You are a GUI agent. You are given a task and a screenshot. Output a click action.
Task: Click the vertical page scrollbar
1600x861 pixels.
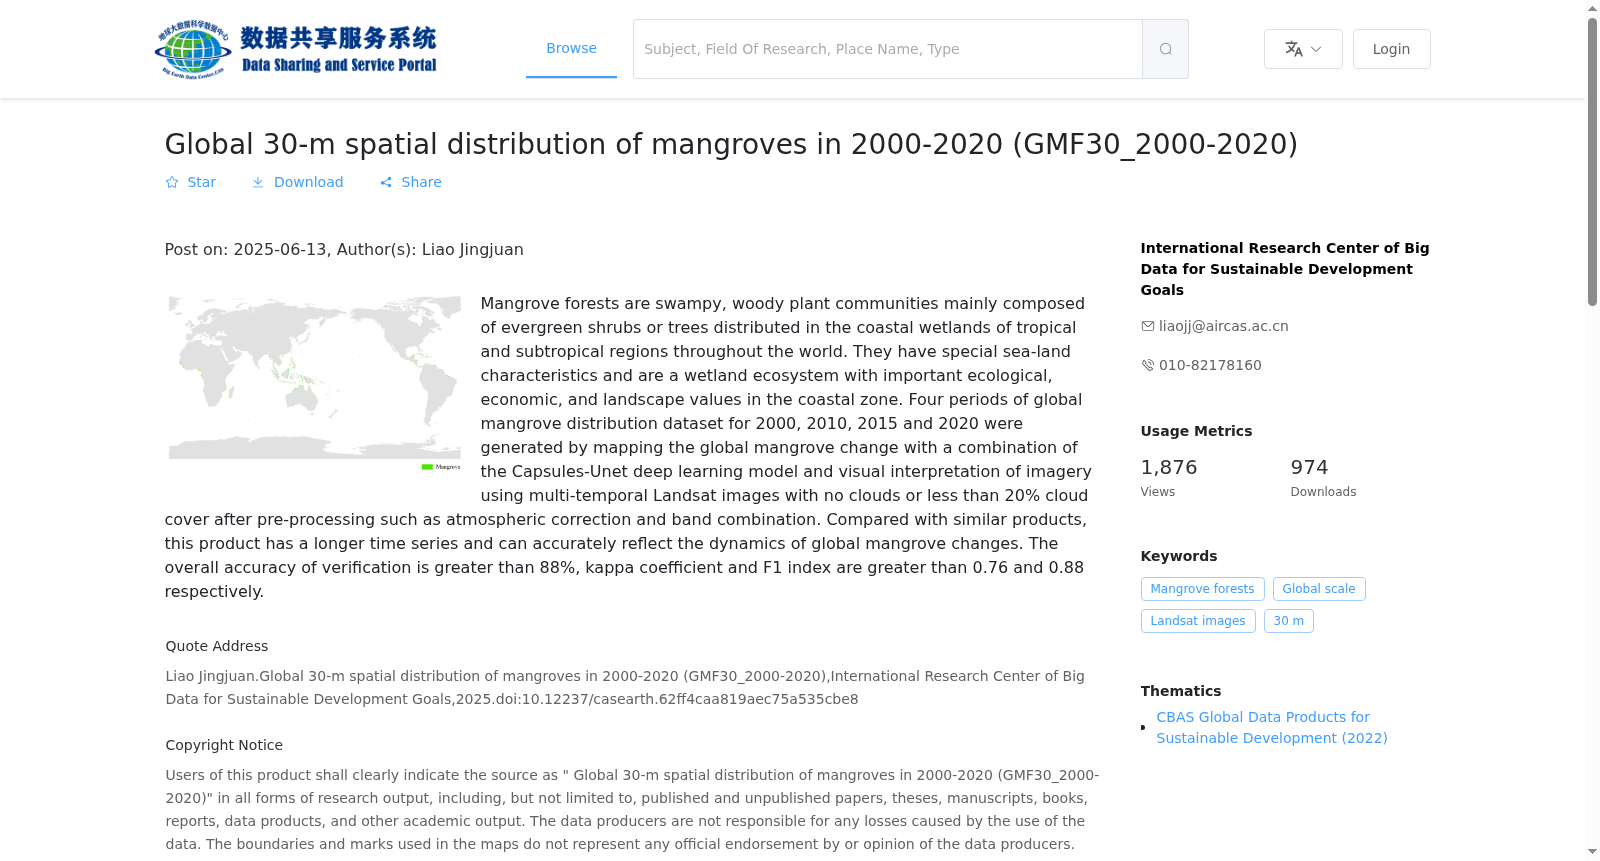tap(1592, 160)
